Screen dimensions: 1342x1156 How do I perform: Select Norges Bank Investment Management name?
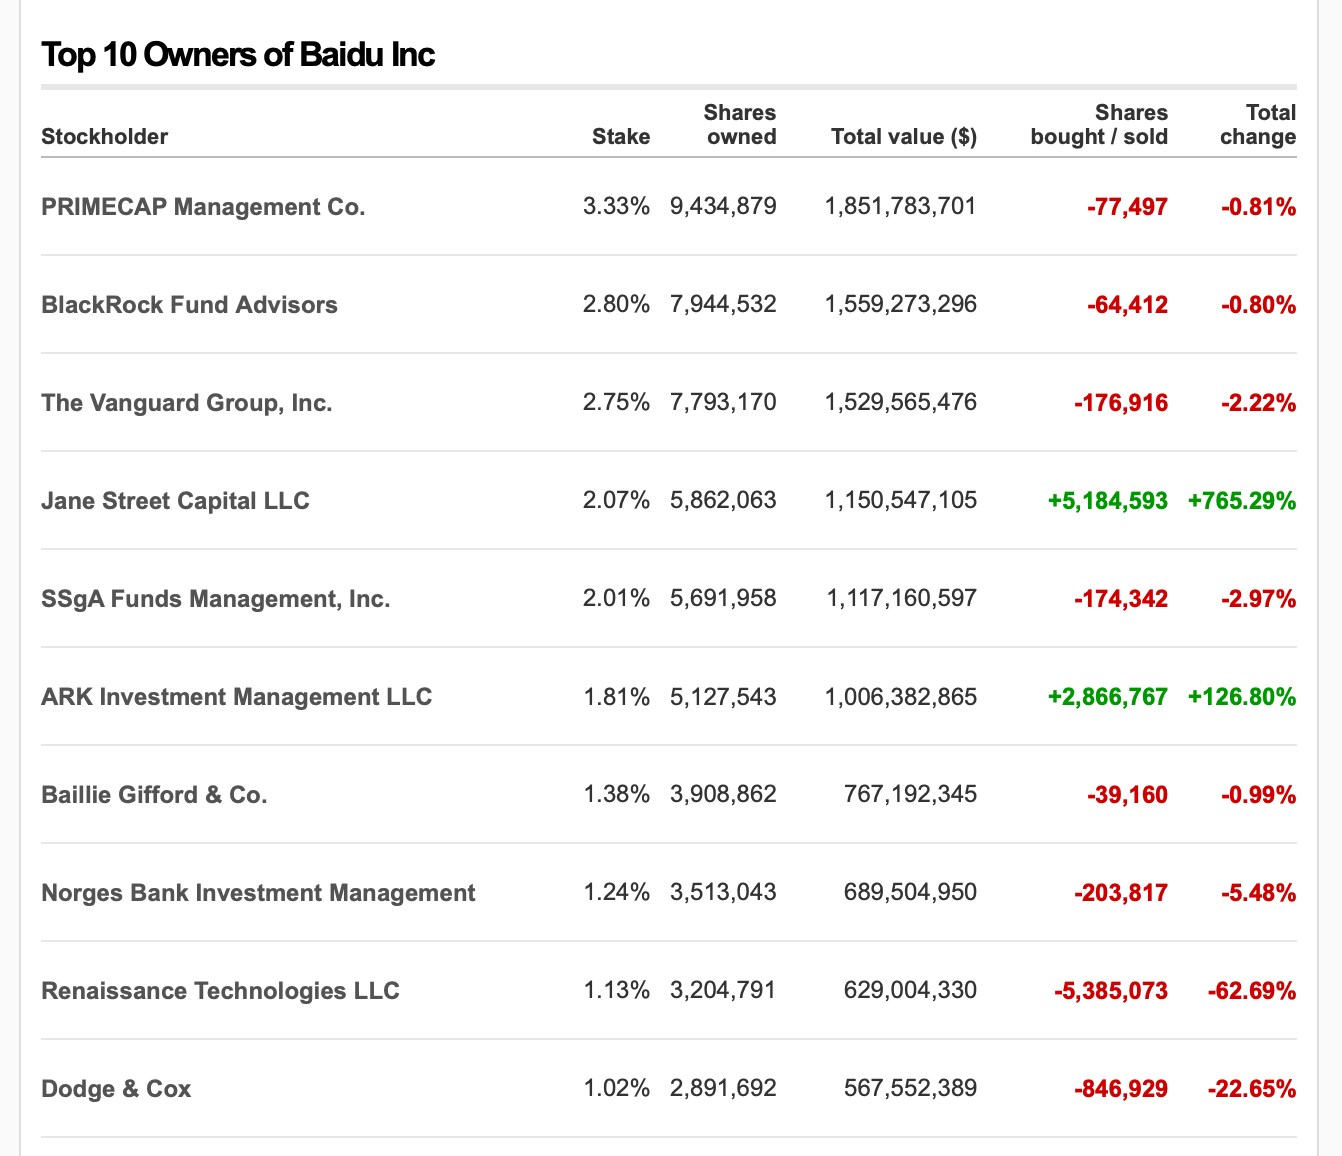click(x=258, y=893)
